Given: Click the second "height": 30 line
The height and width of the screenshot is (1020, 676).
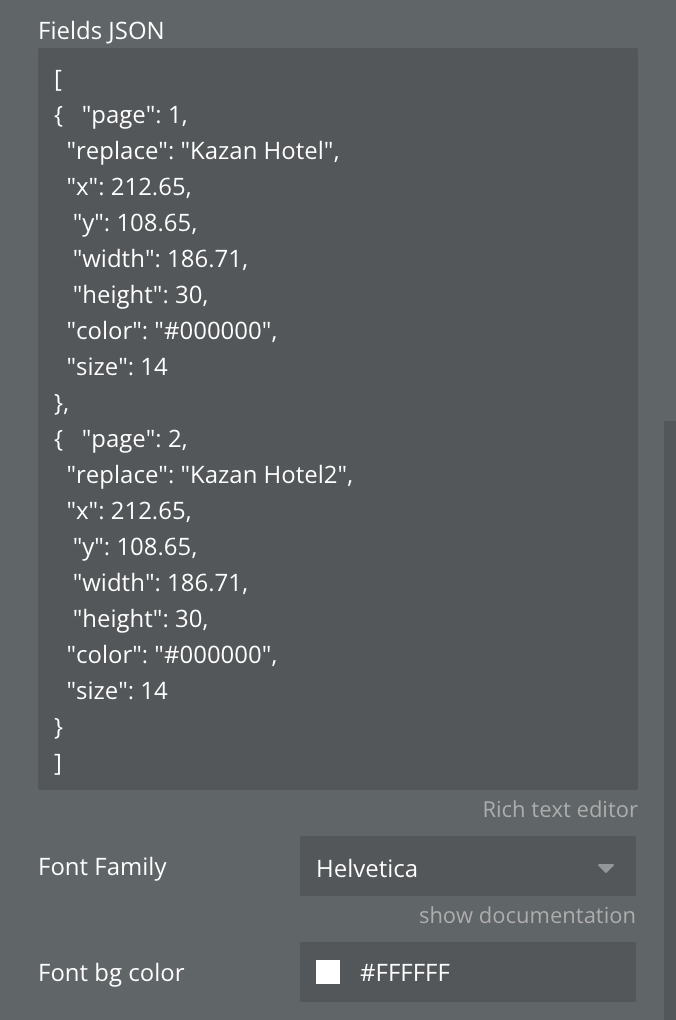Looking at the screenshot, I should click(x=140, y=619).
